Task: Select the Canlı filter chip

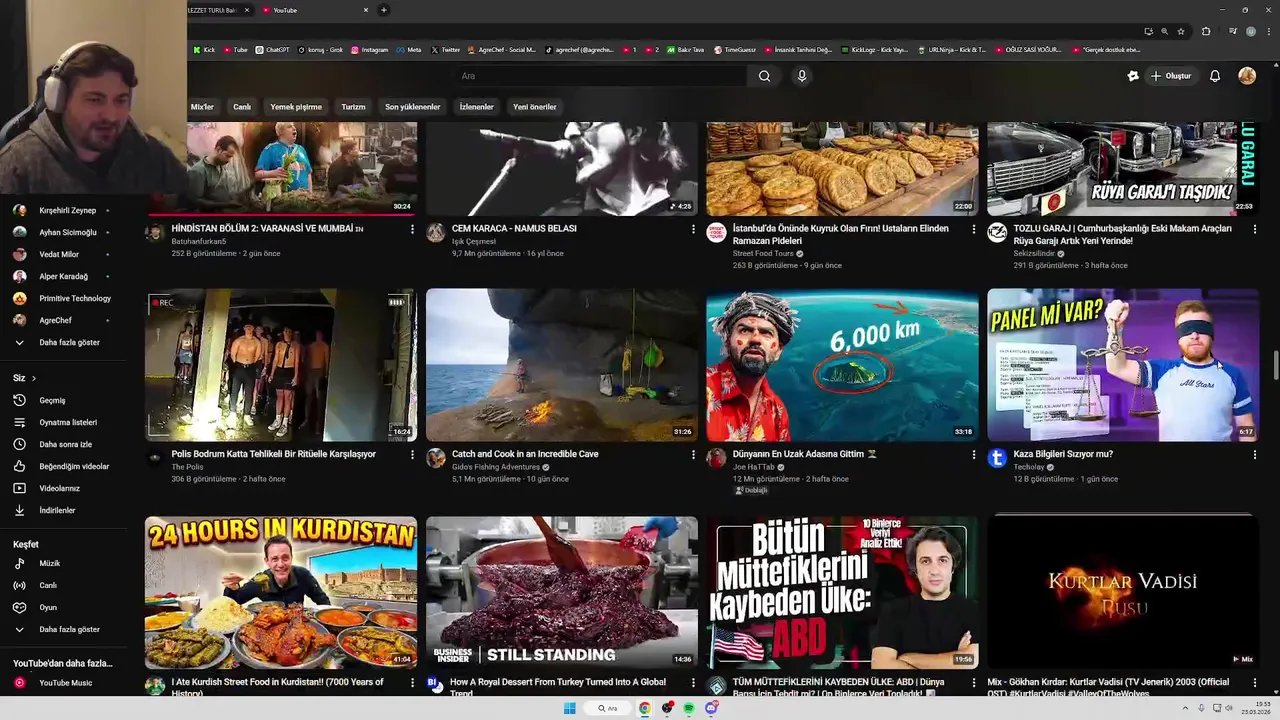Action: pyautogui.click(x=242, y=107)
